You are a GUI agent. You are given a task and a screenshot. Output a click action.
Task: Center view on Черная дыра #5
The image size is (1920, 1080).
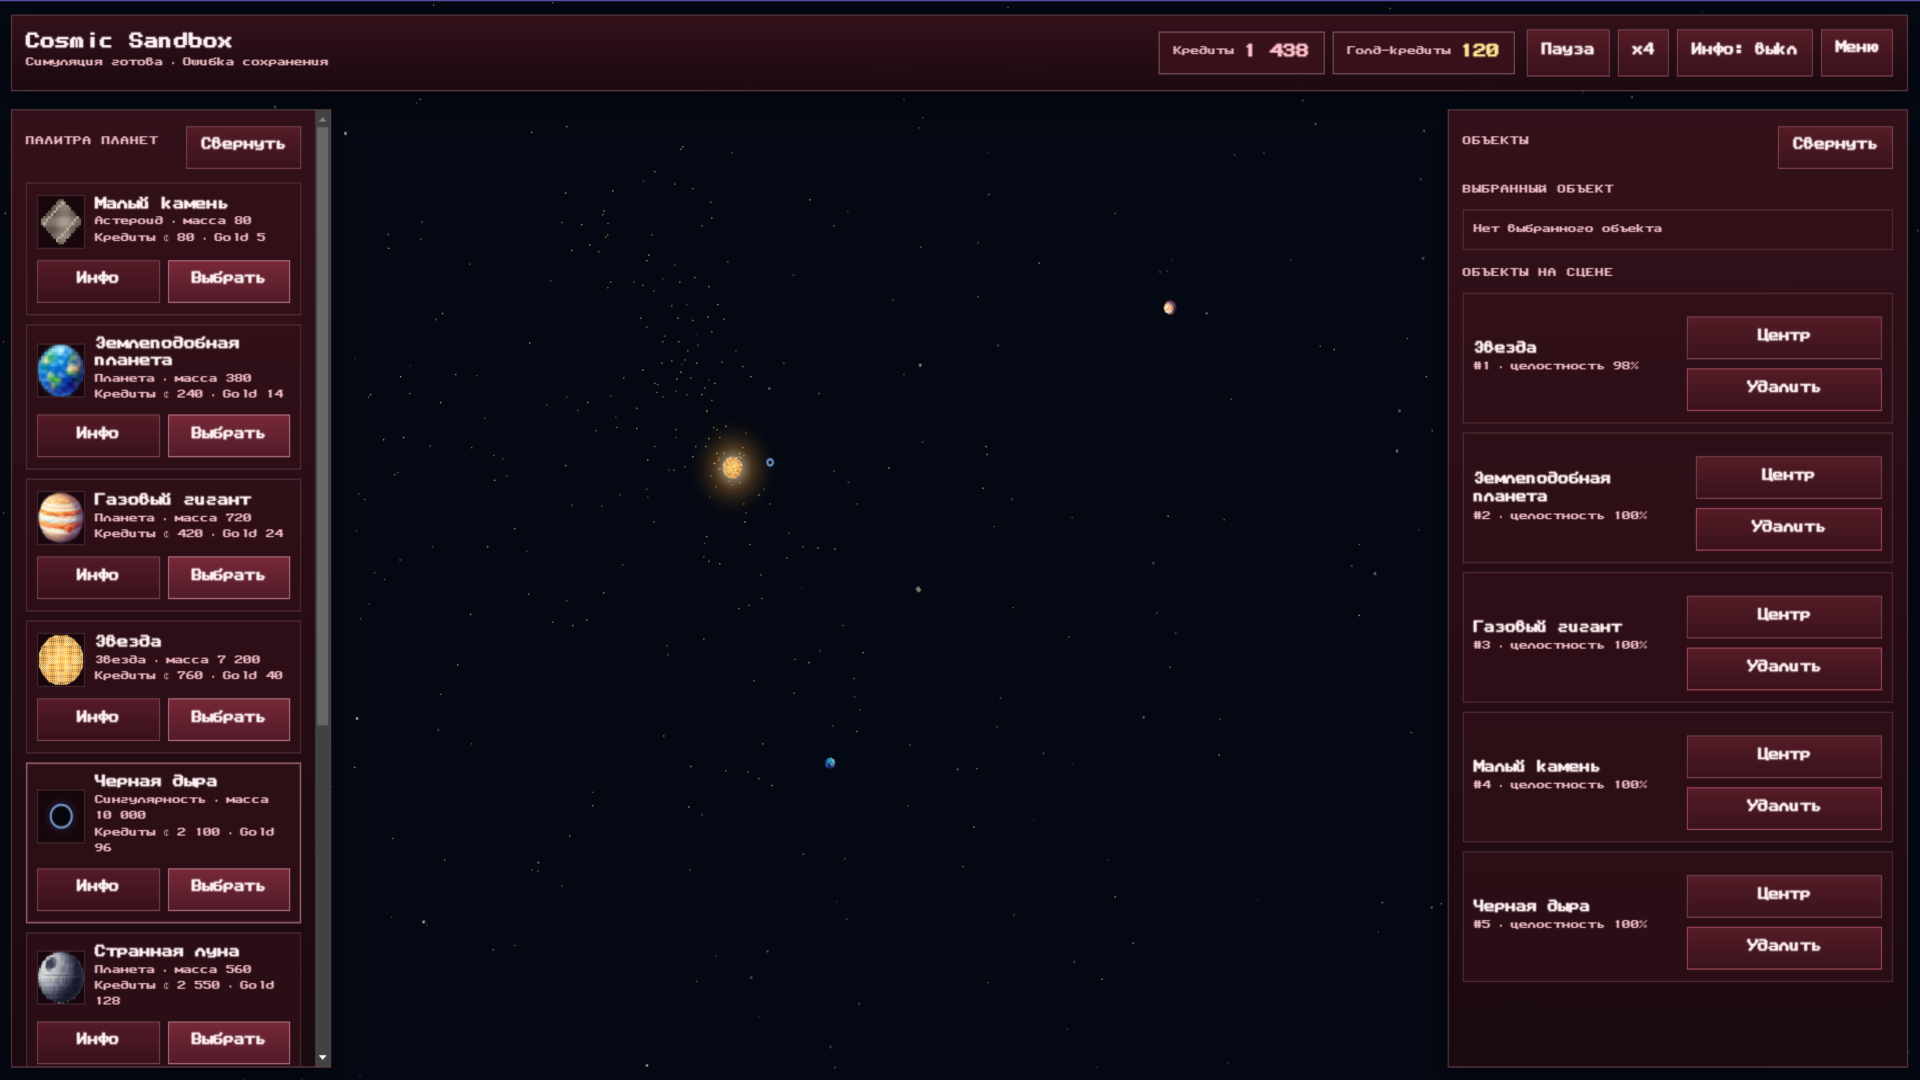coord(1783,896)
